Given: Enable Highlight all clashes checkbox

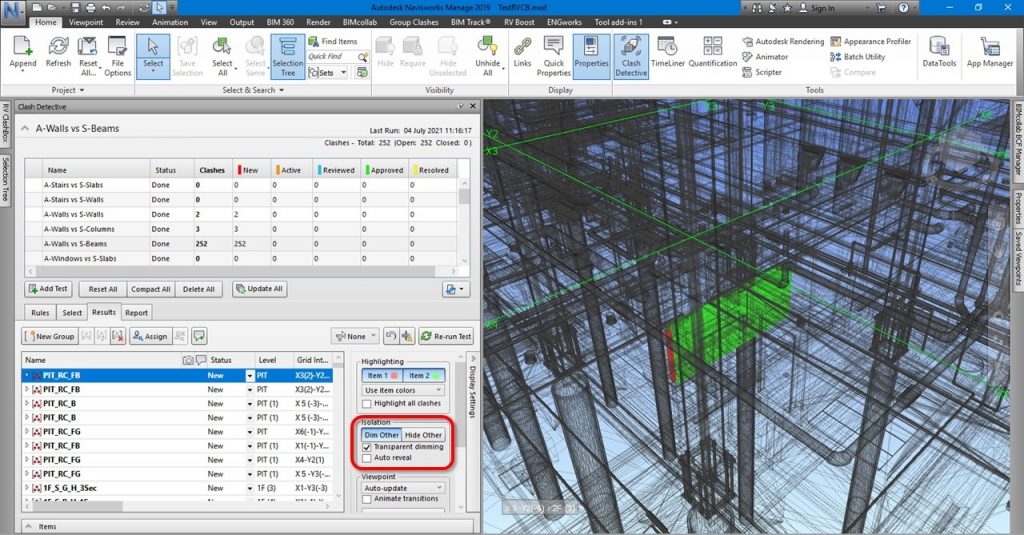Looking at the screenshot, I should click(x=367, y=404).
